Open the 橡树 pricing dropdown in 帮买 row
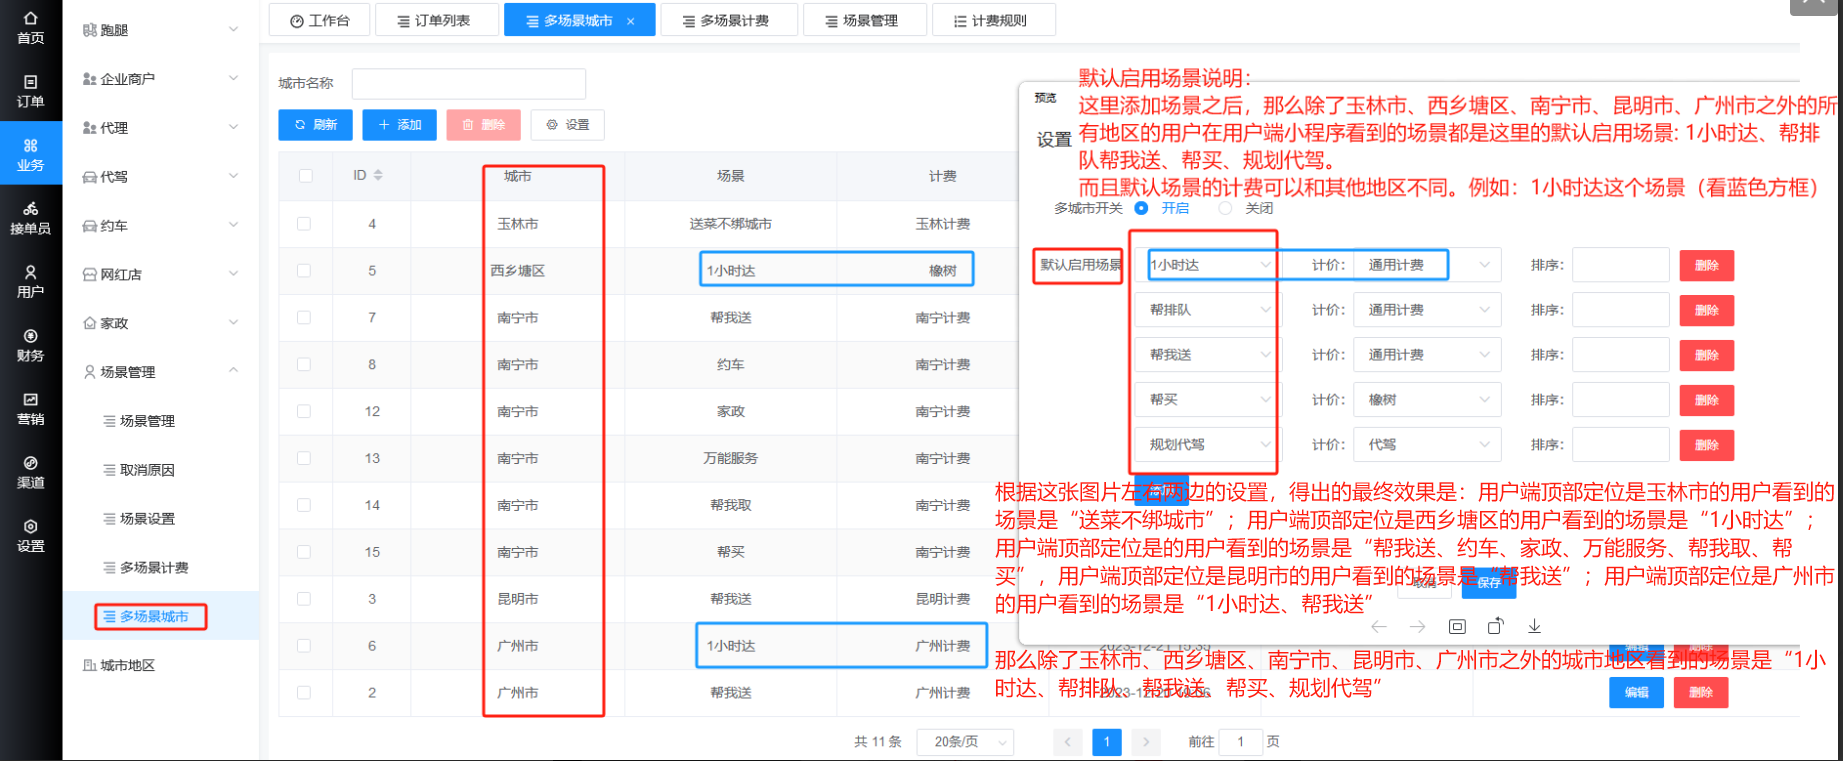Screen dimensions: 1843x761 tap(1427, 400)
